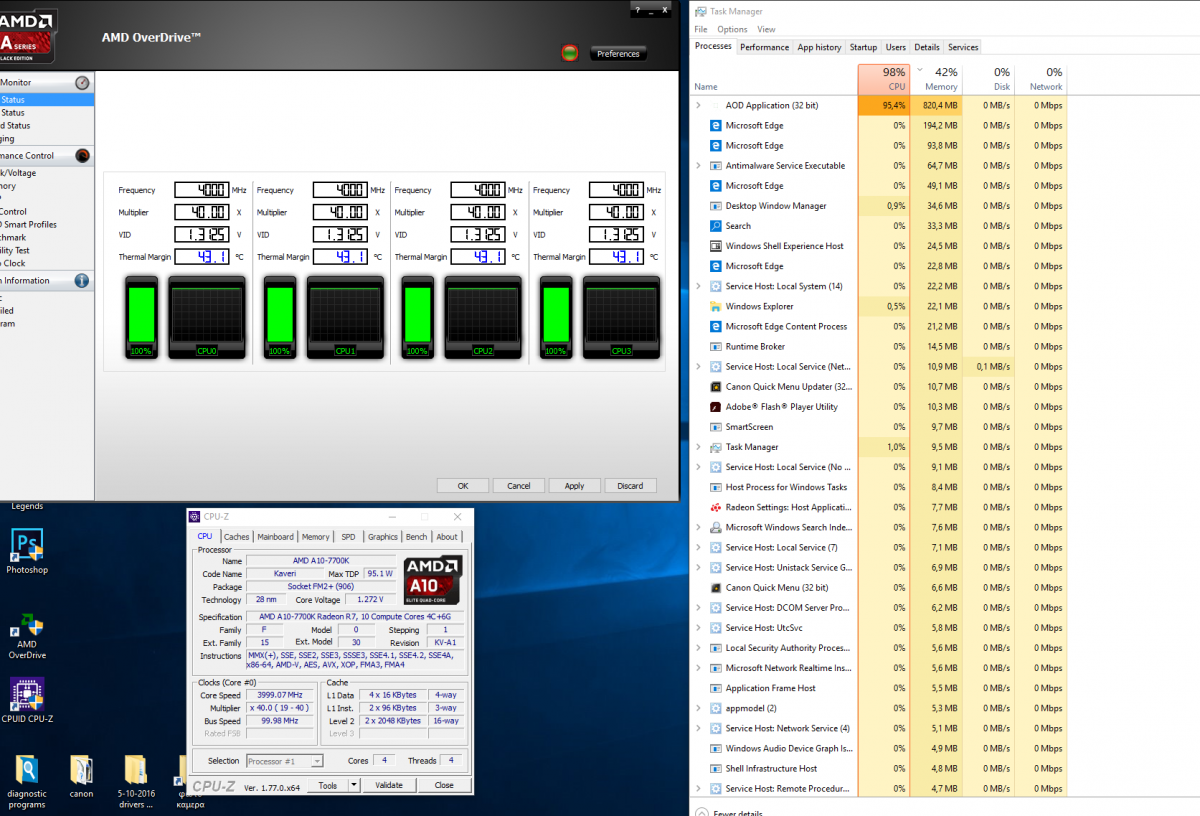Open the Tools dropdown arrow in CPU-Z
The image size is (1200, 816).
point(354,786)
